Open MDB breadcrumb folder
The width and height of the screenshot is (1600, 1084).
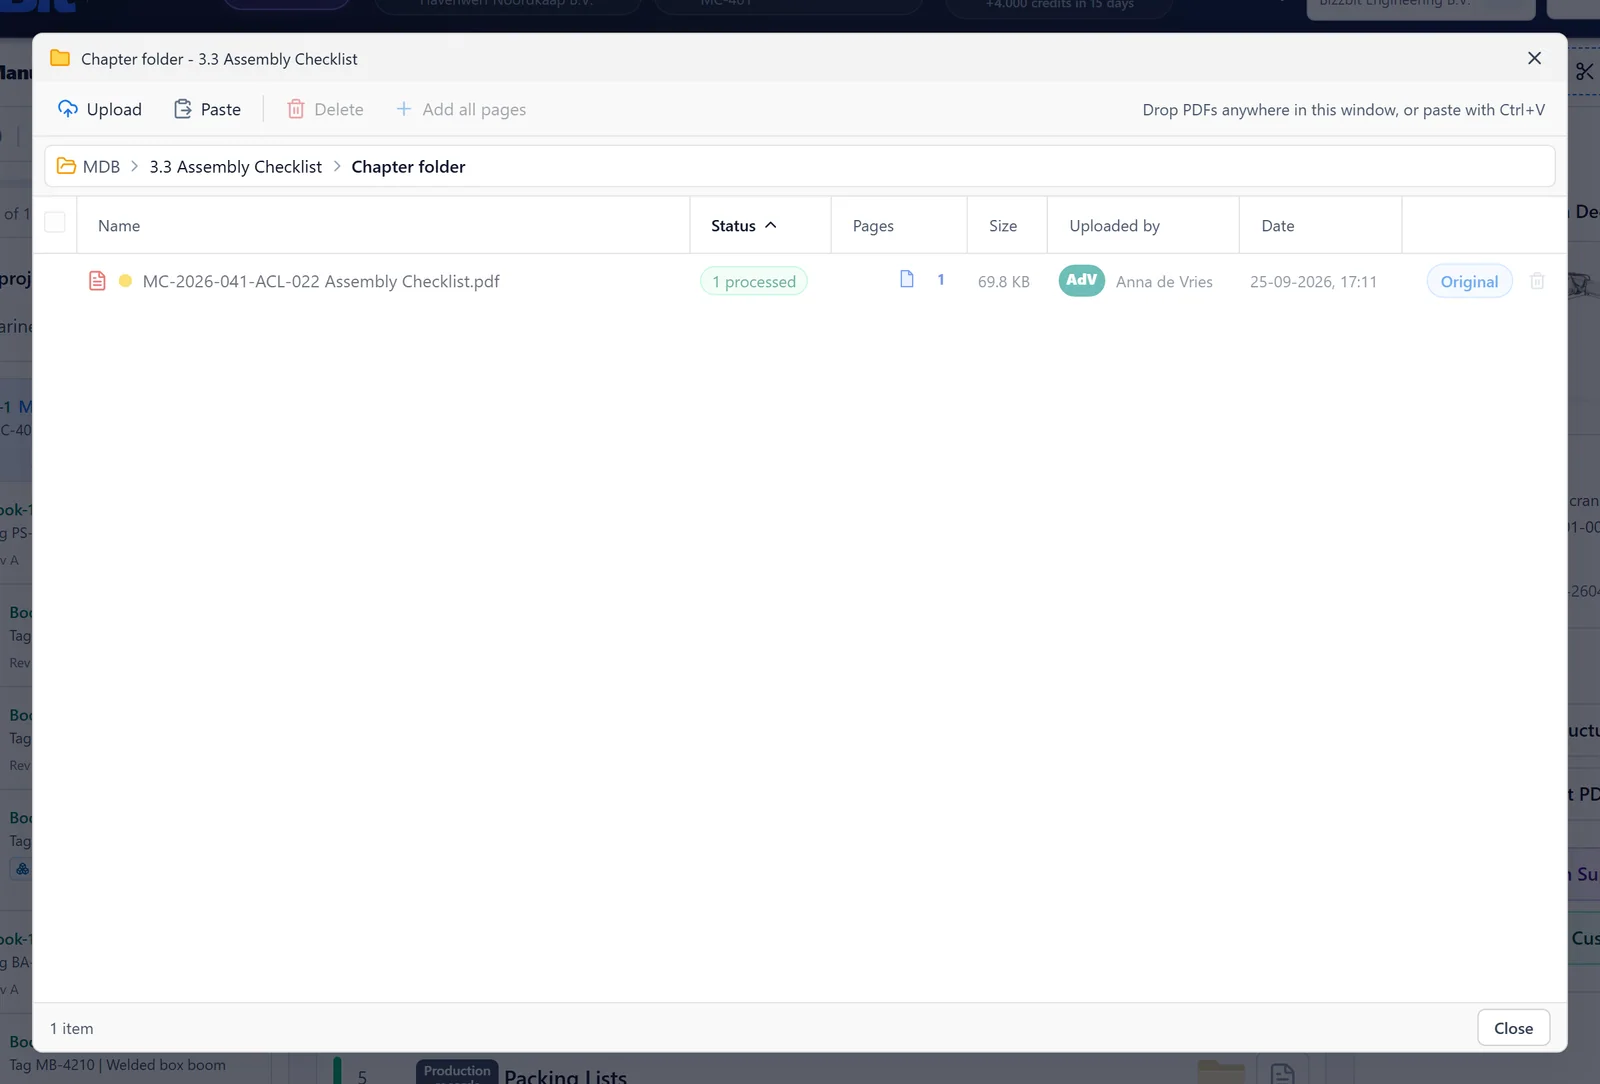click(89, 166)
